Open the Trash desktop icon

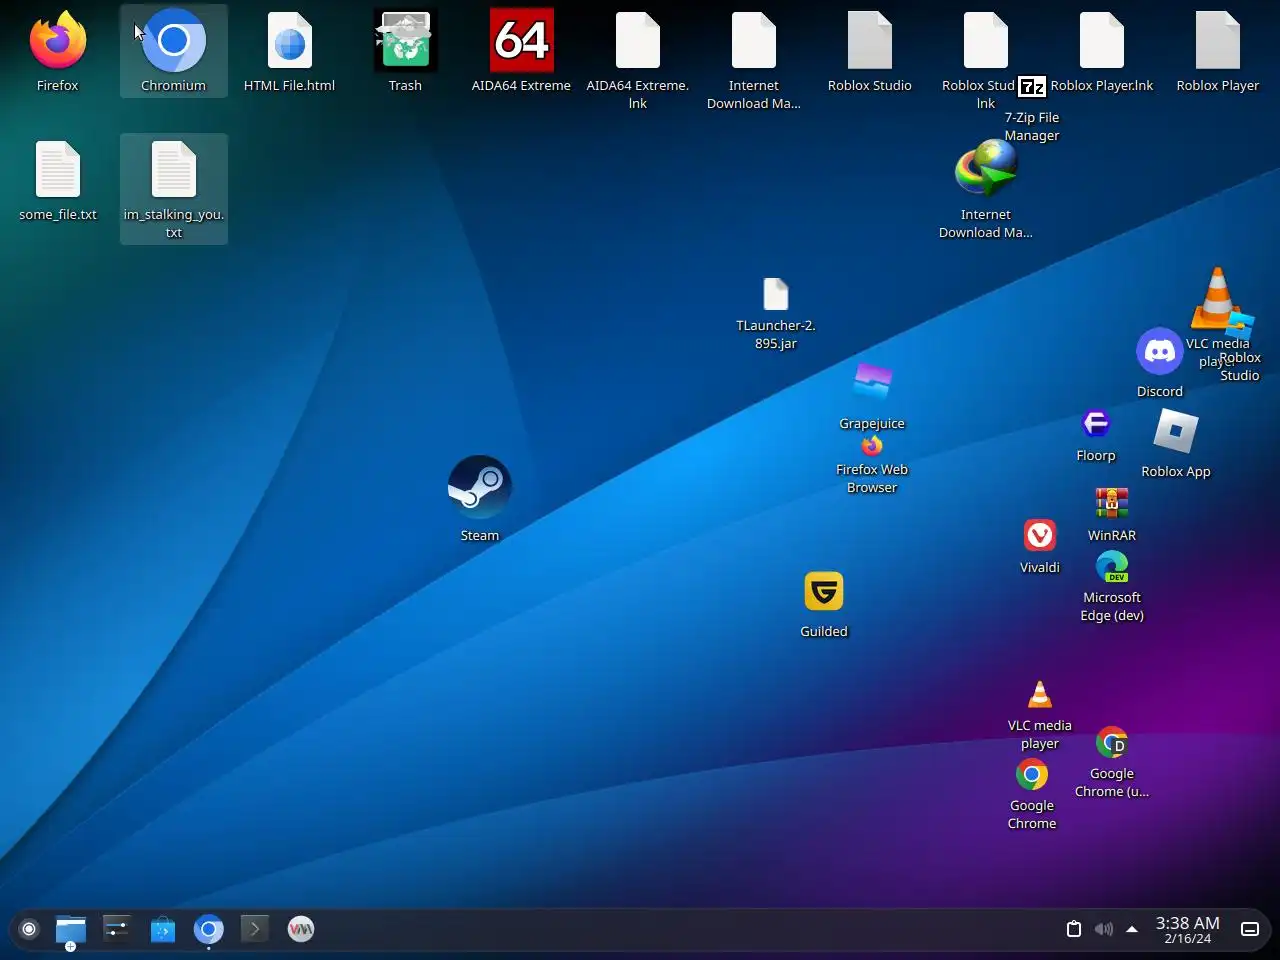coord(405,42)
